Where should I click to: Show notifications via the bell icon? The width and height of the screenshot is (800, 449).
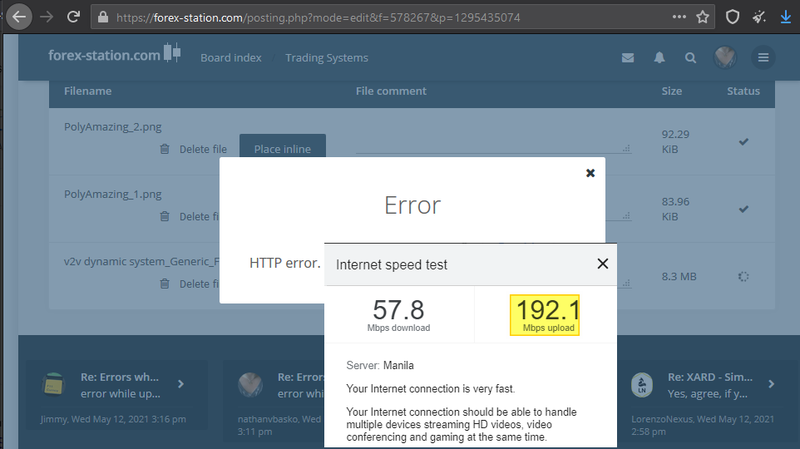coord(659,58)
